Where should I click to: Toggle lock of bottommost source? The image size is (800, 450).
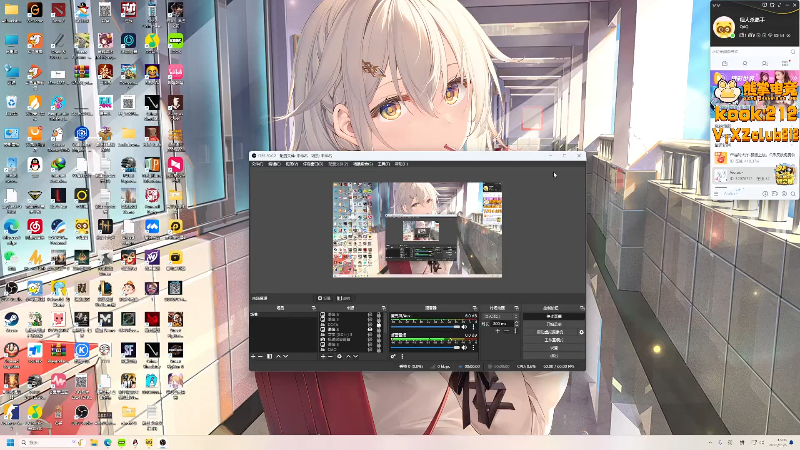(379, 349)
